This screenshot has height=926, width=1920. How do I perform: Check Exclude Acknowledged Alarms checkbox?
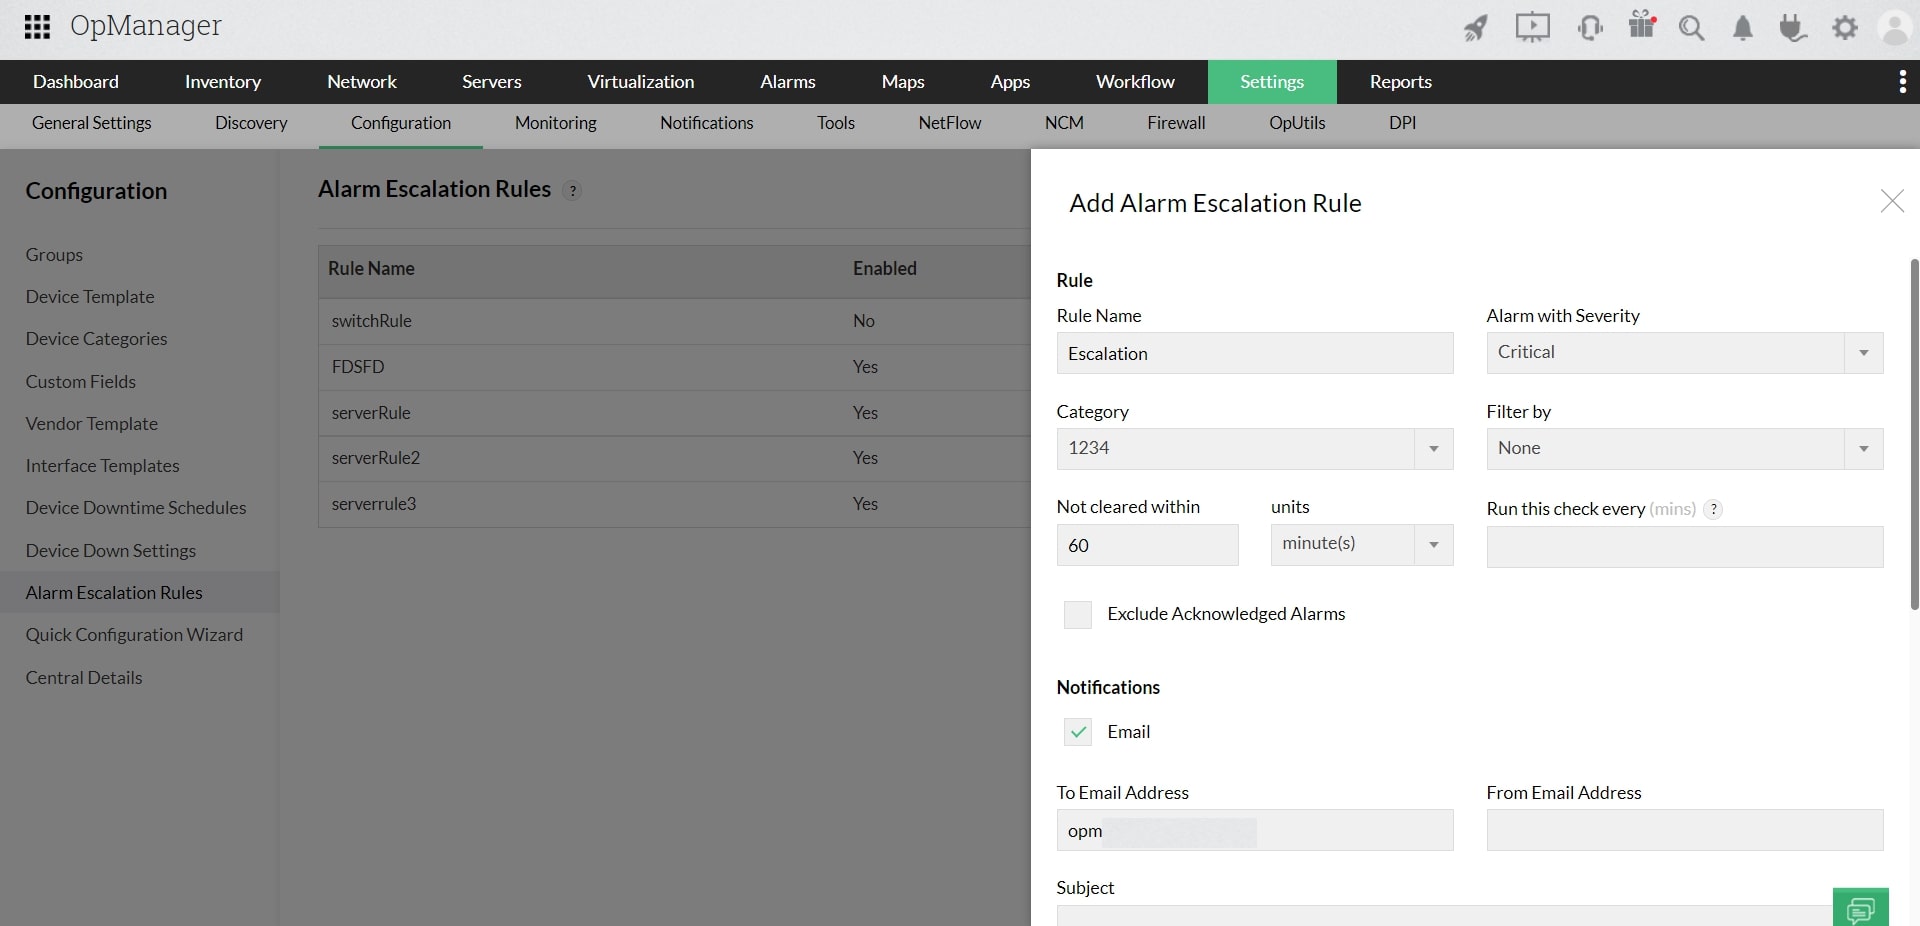[x=1078, y=614]
